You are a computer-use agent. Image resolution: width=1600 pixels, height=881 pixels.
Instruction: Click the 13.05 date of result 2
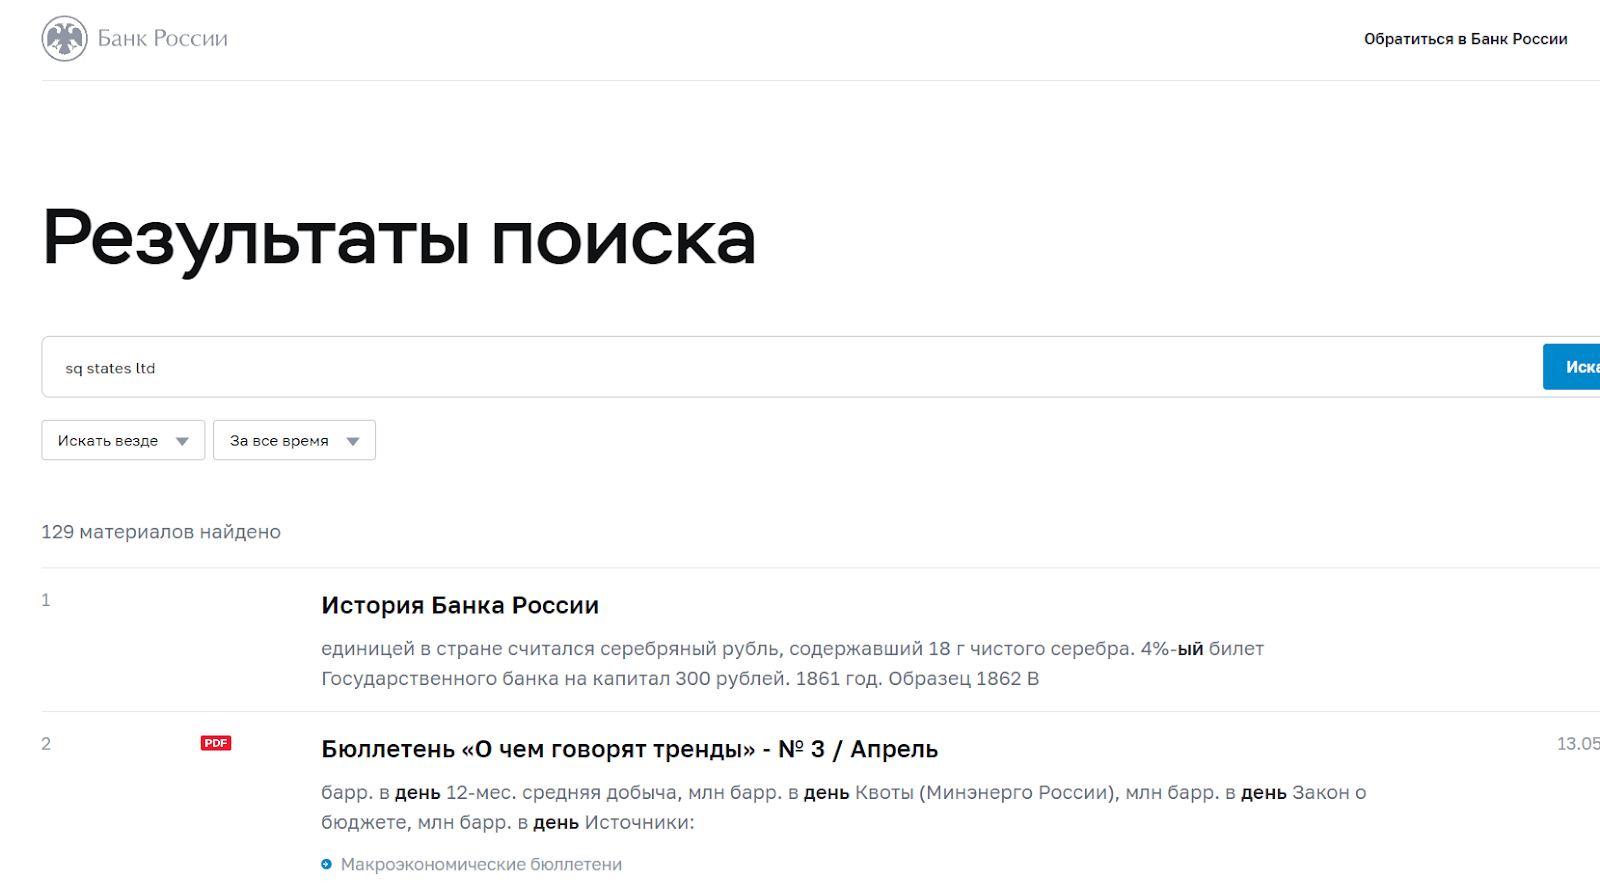(1578, 744)
